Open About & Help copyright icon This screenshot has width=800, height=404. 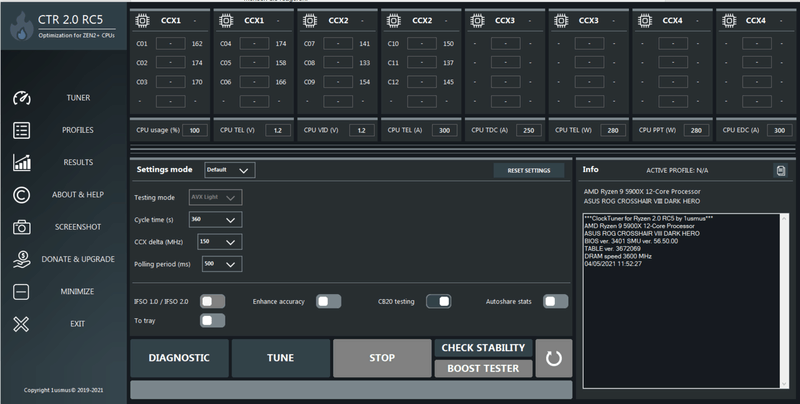tap(22, 194)
